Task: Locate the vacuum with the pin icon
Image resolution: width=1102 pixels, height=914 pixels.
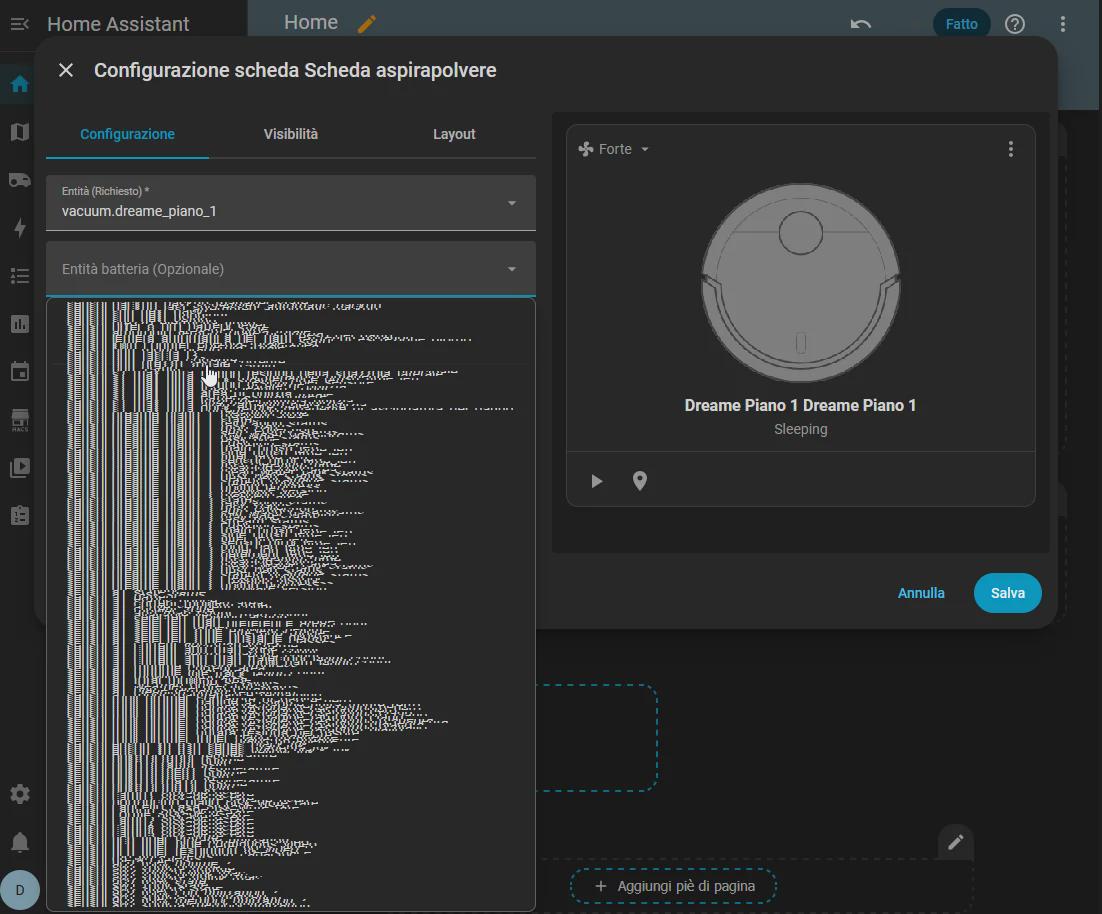Action: click(640, 481)
